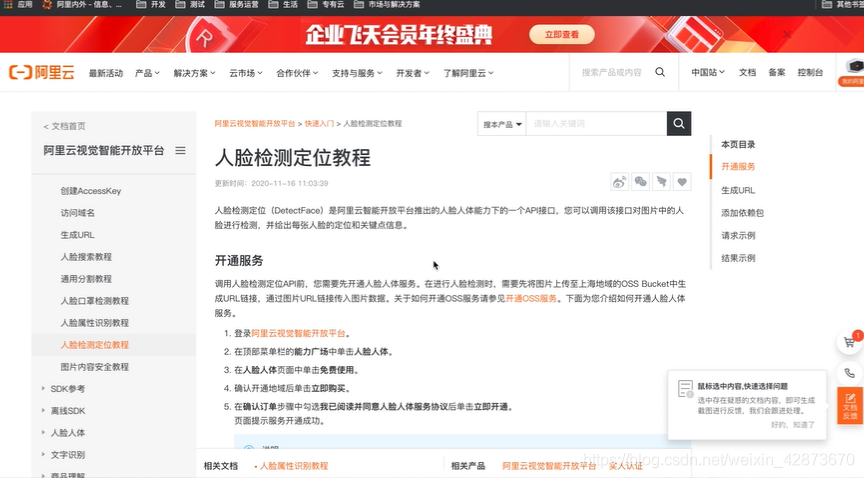Select 人脸检测定位教程 in sidebar
The height and width of the screenshot is (478, 864).
[94, 345]
